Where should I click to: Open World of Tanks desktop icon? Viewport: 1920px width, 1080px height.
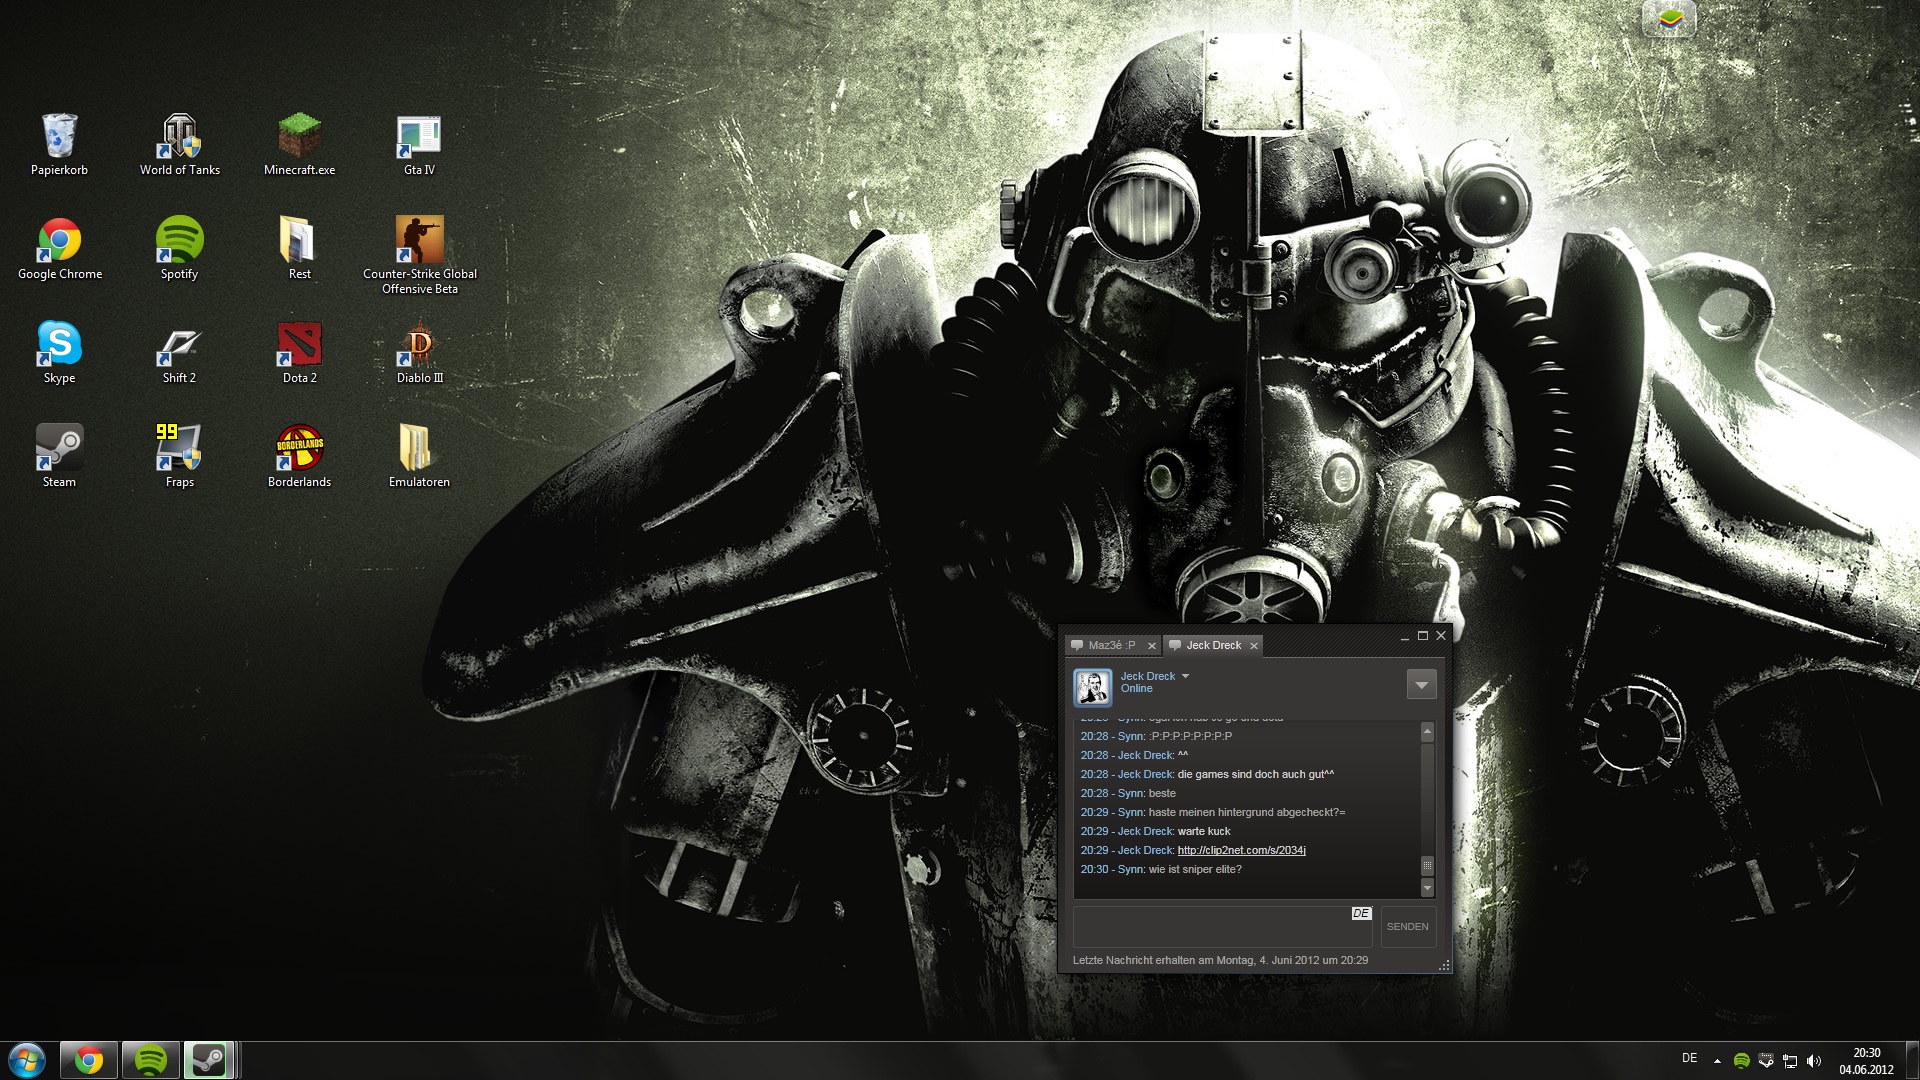tap(180, 138)
